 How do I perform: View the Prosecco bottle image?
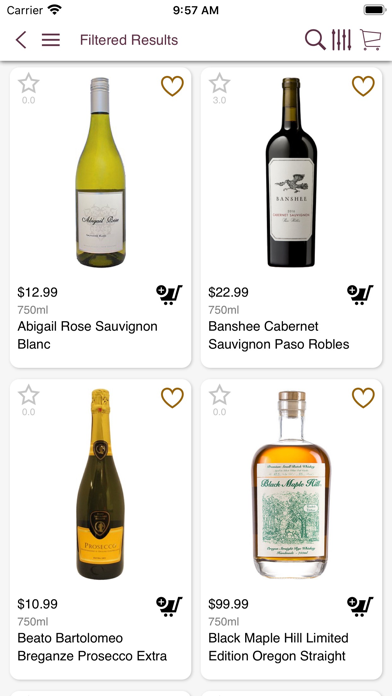coord(100,484)
